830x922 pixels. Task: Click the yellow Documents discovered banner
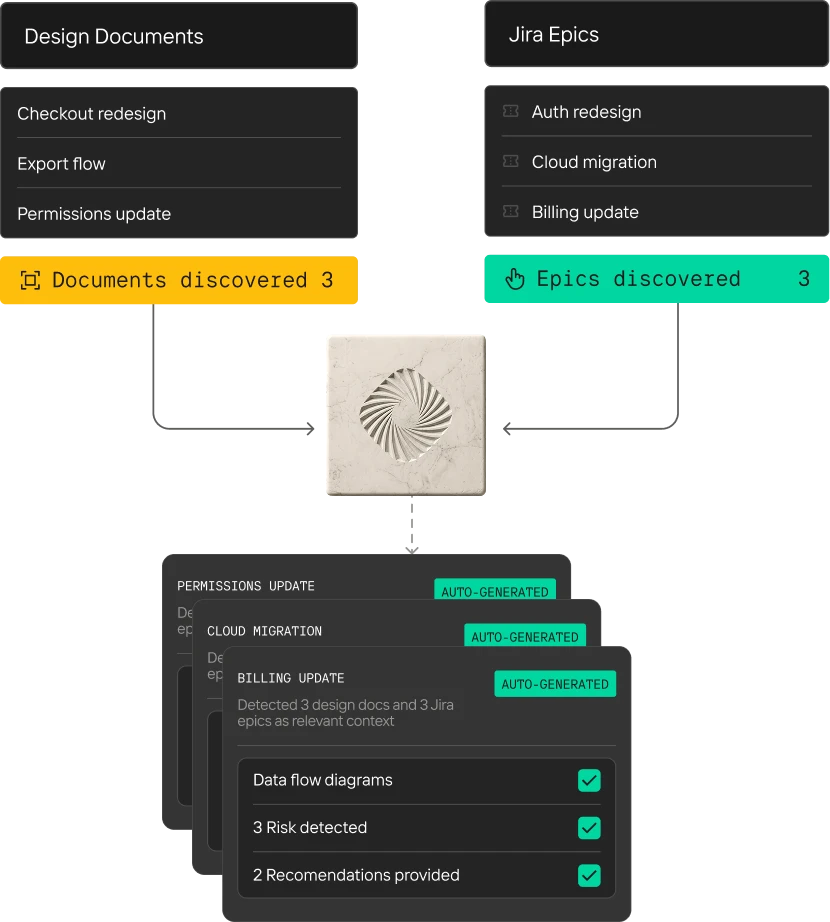pyautogui.click(x=179, y=280)
